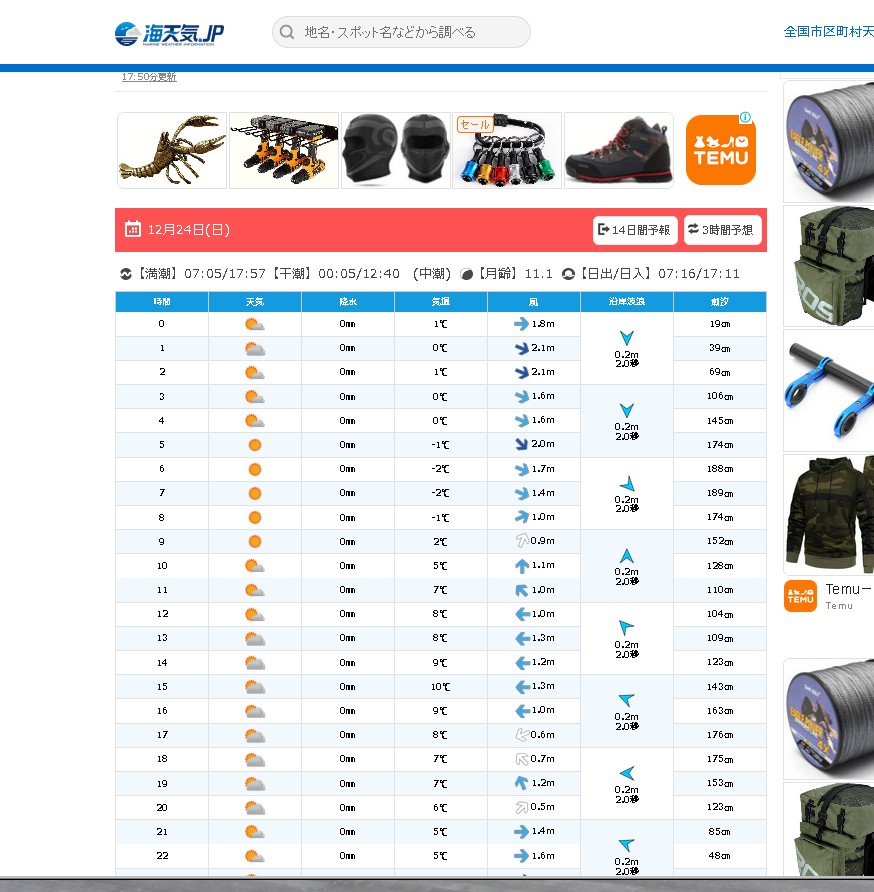This screenshot has width=874, height=892.
Task: Click the wave direction arrow for hours 9–11
Action: tap(627, 556)
